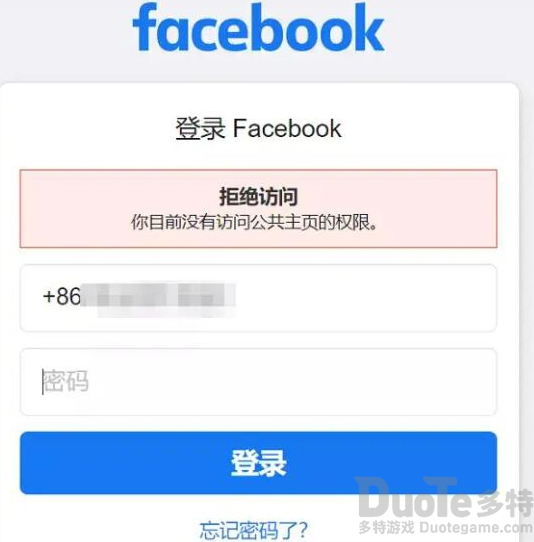Open the 忘记密码了? forgot password link

254,530
